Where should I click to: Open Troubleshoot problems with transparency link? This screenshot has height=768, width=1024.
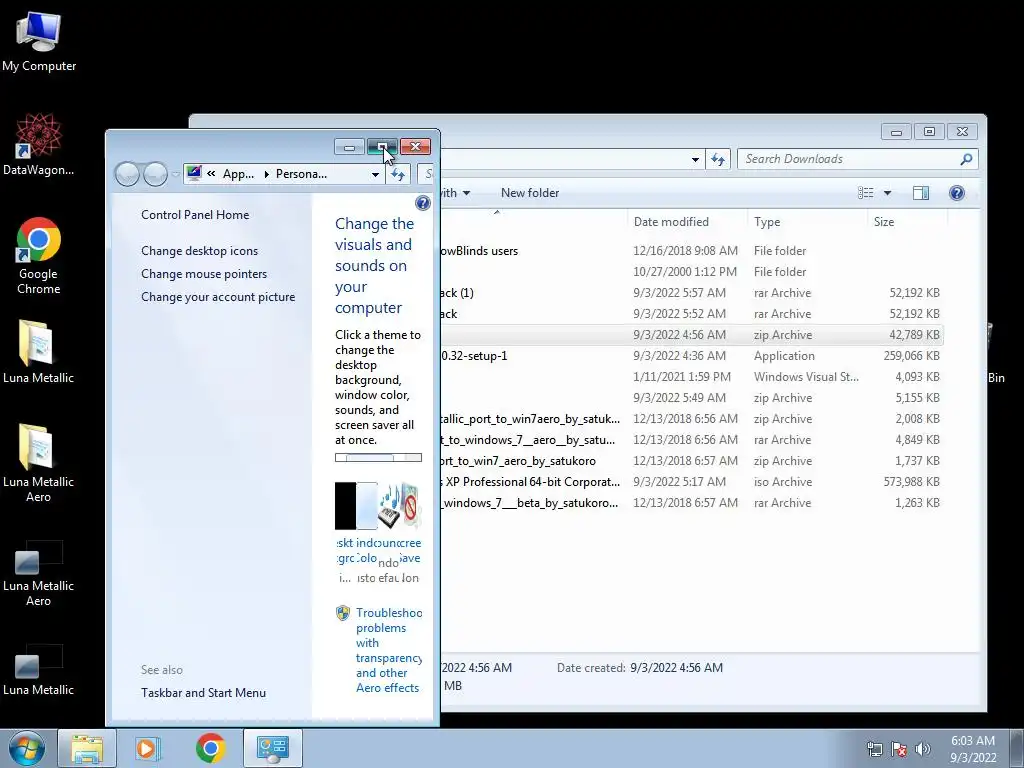tap(389, 650)
